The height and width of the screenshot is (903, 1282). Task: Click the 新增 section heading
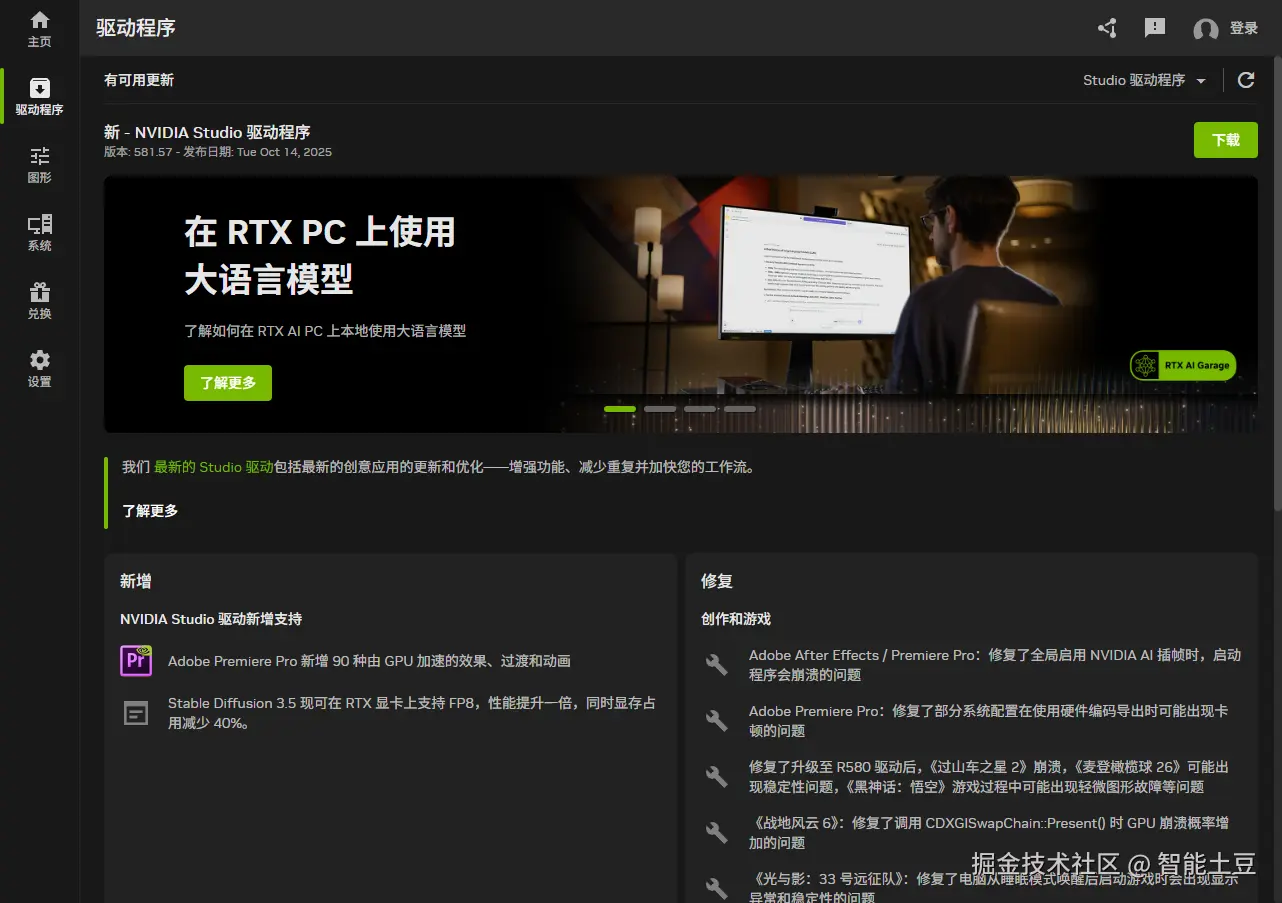(x=136, y=581)
